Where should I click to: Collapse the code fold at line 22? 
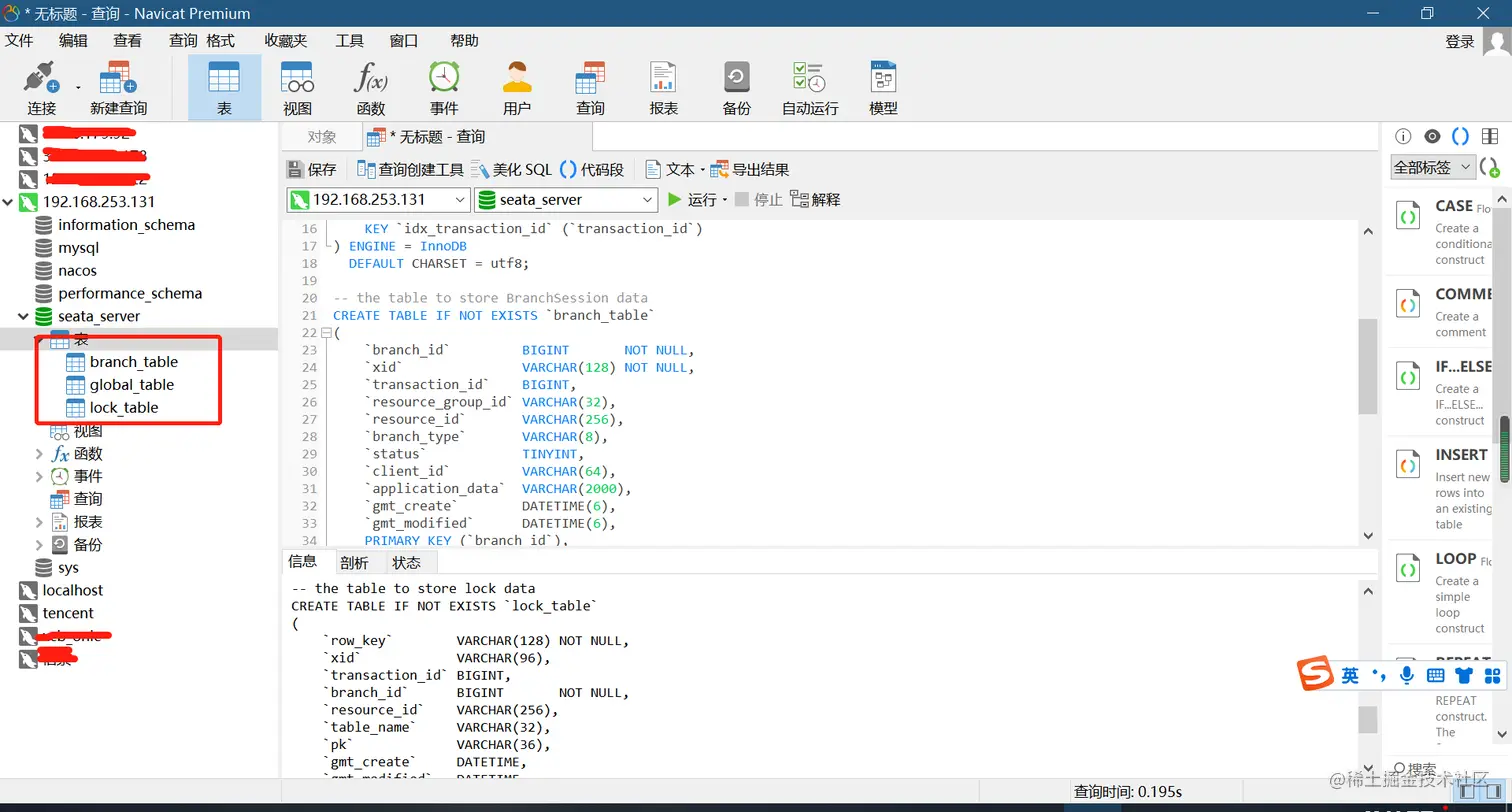point(325,333)
